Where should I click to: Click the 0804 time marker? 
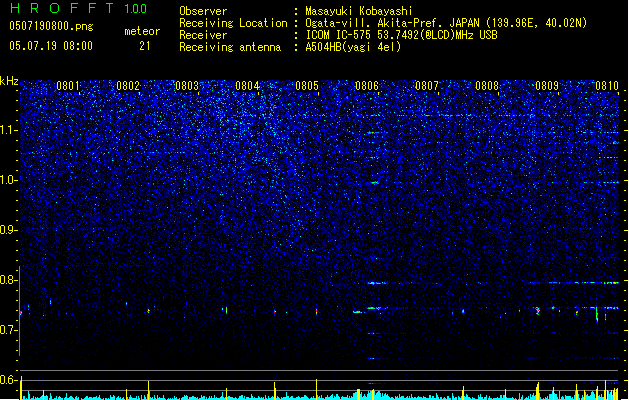coord(247,86)
